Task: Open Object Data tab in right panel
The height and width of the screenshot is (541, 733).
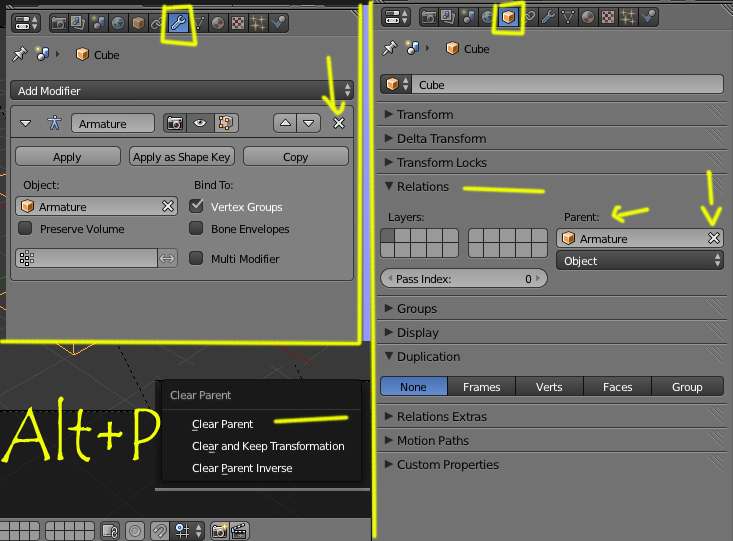Action: [x=568, y=17]
